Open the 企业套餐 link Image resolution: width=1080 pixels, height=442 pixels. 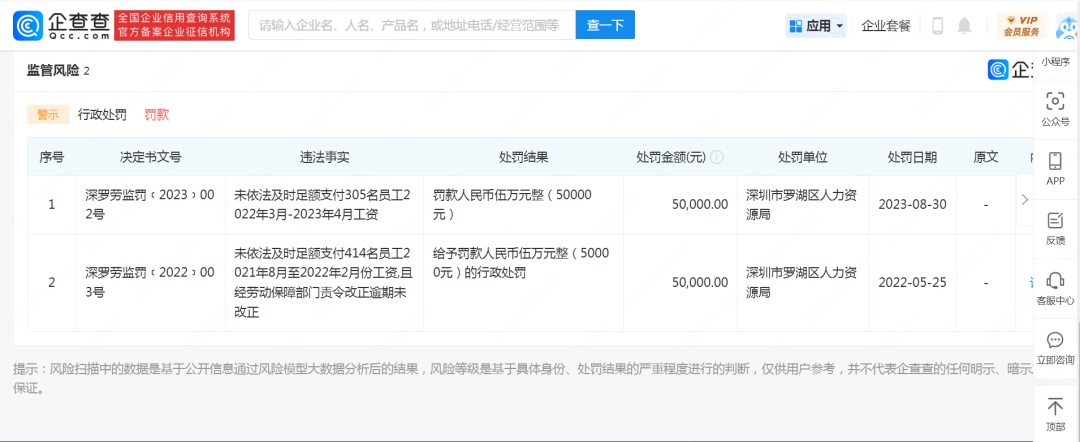tap(886, 26)
